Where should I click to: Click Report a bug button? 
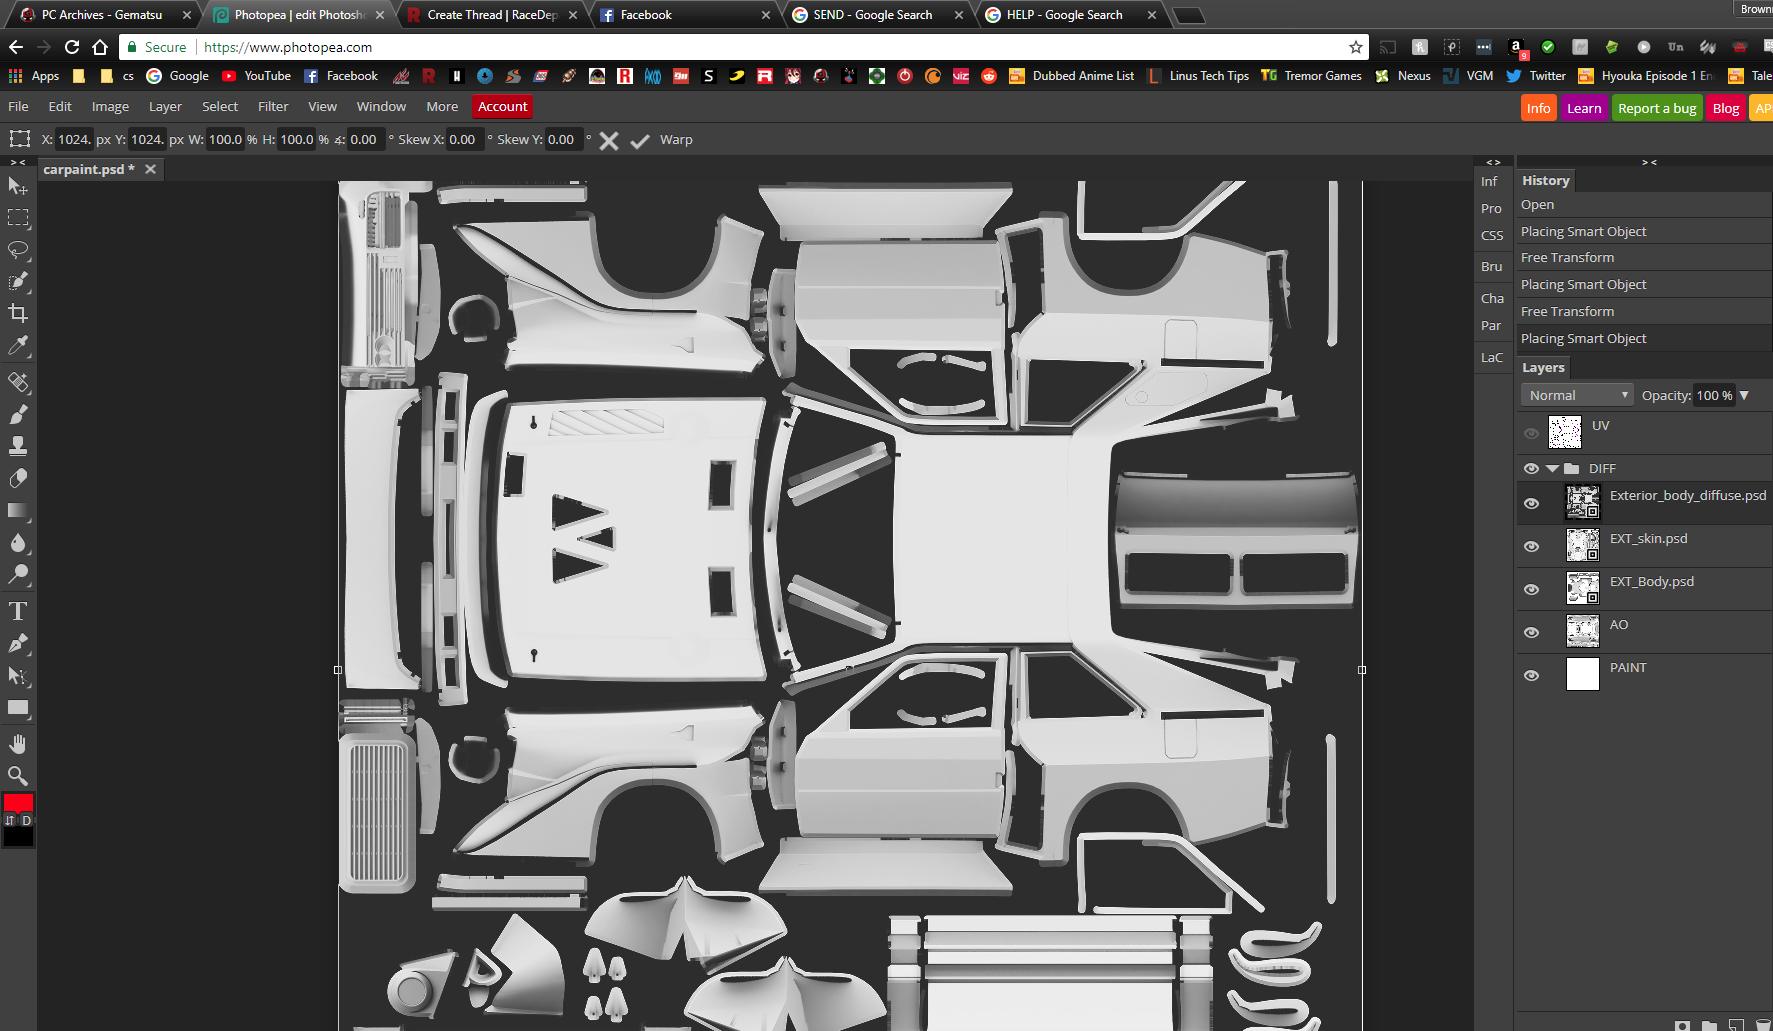(x=1657, y=108)
